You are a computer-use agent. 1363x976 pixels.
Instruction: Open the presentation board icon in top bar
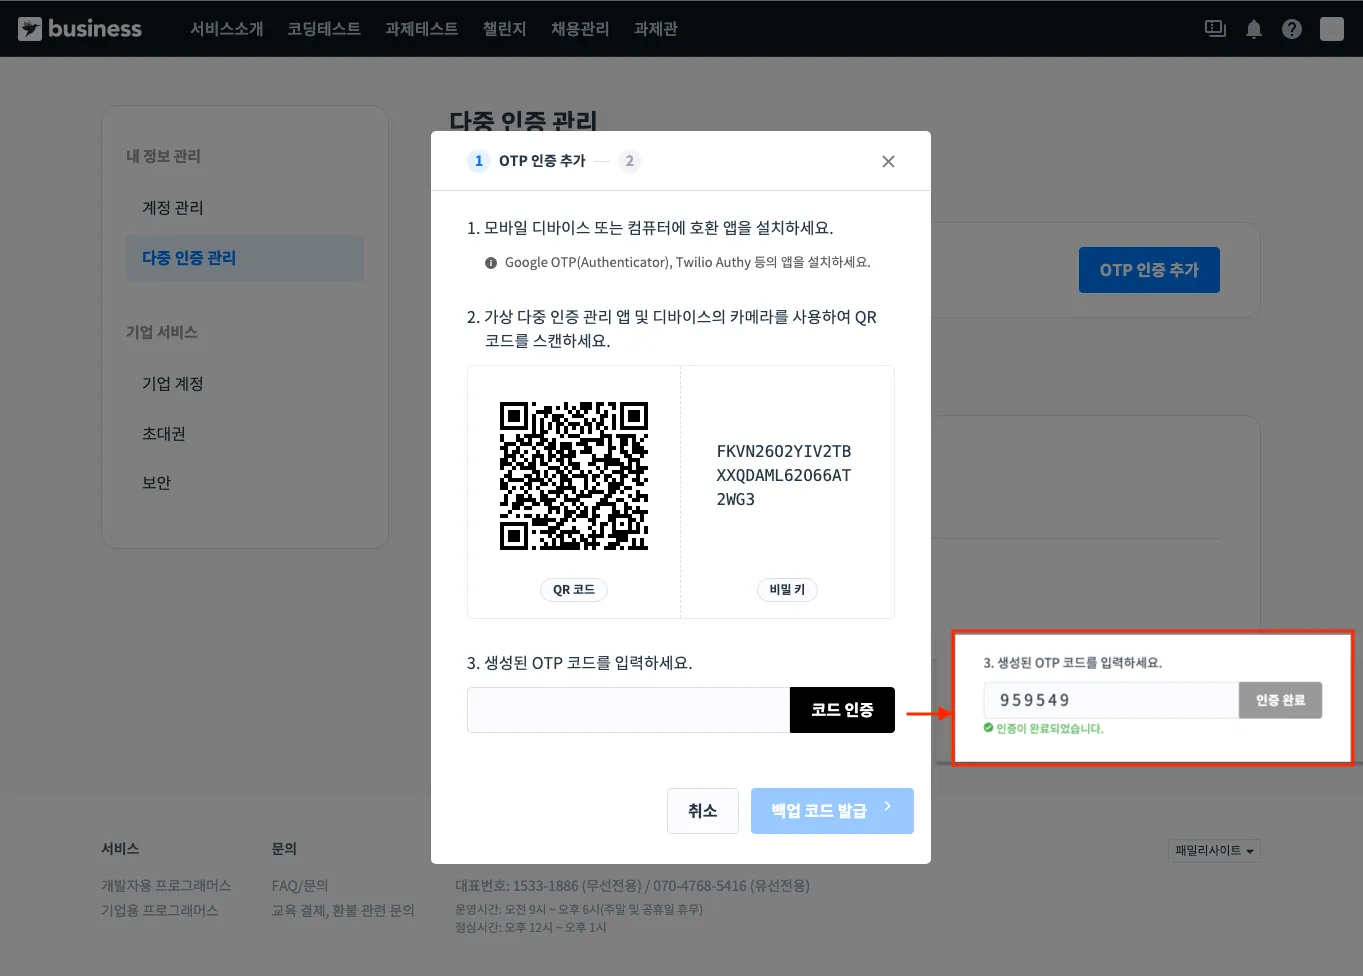click(1215, 29)
